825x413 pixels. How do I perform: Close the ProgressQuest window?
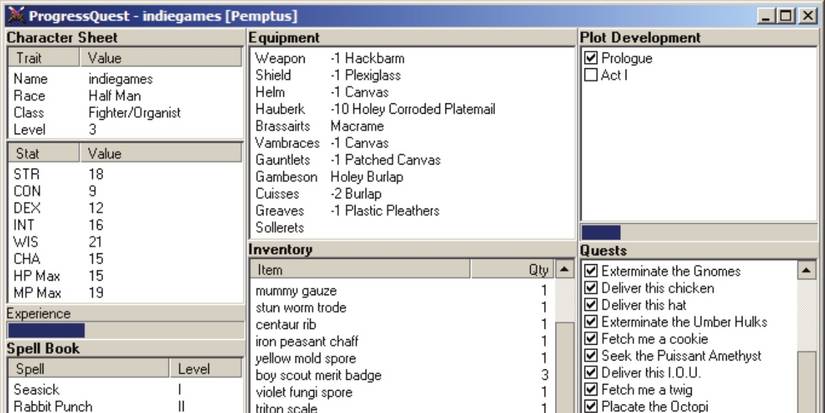click(804, 16)
